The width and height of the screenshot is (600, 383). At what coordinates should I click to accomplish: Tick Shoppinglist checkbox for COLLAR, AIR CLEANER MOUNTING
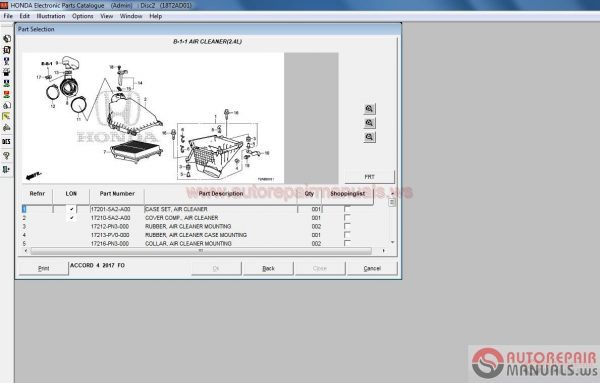347,243
